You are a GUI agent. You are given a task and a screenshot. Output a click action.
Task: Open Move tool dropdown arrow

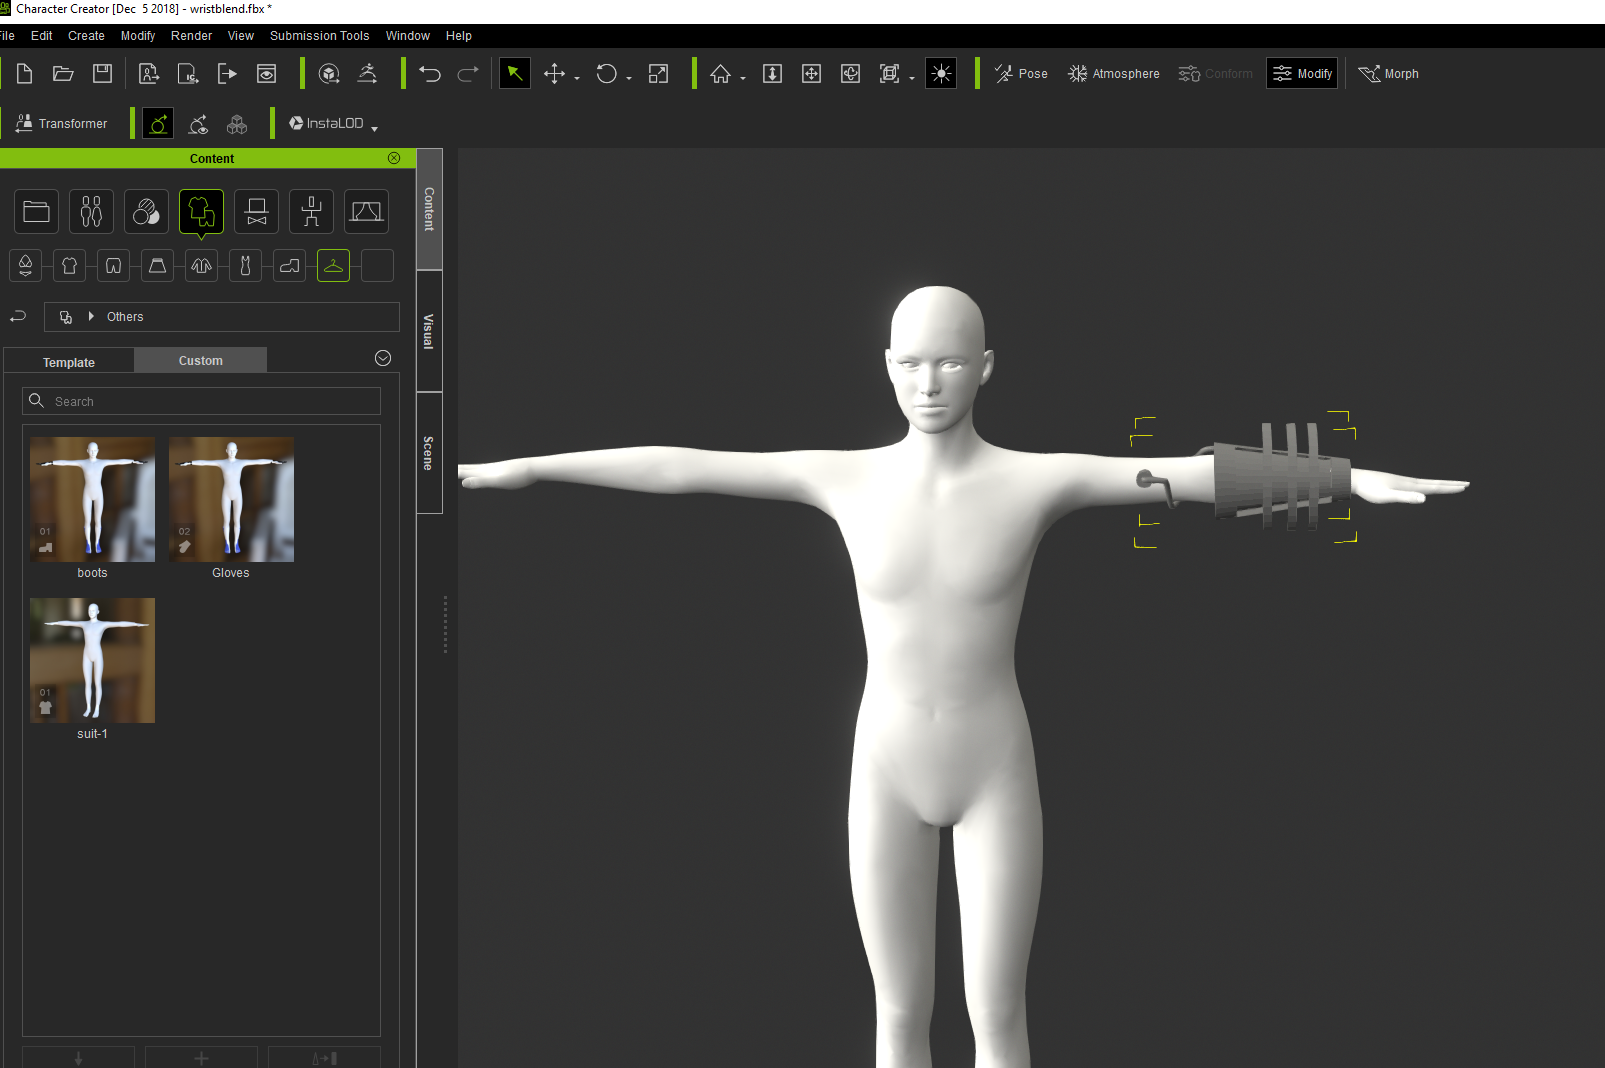[577, 78]
